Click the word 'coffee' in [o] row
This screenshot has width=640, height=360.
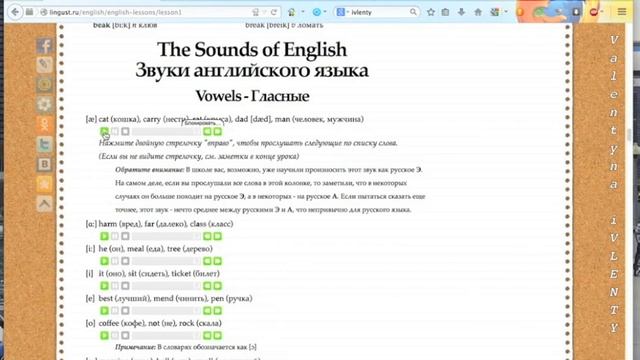click(109, 323)
